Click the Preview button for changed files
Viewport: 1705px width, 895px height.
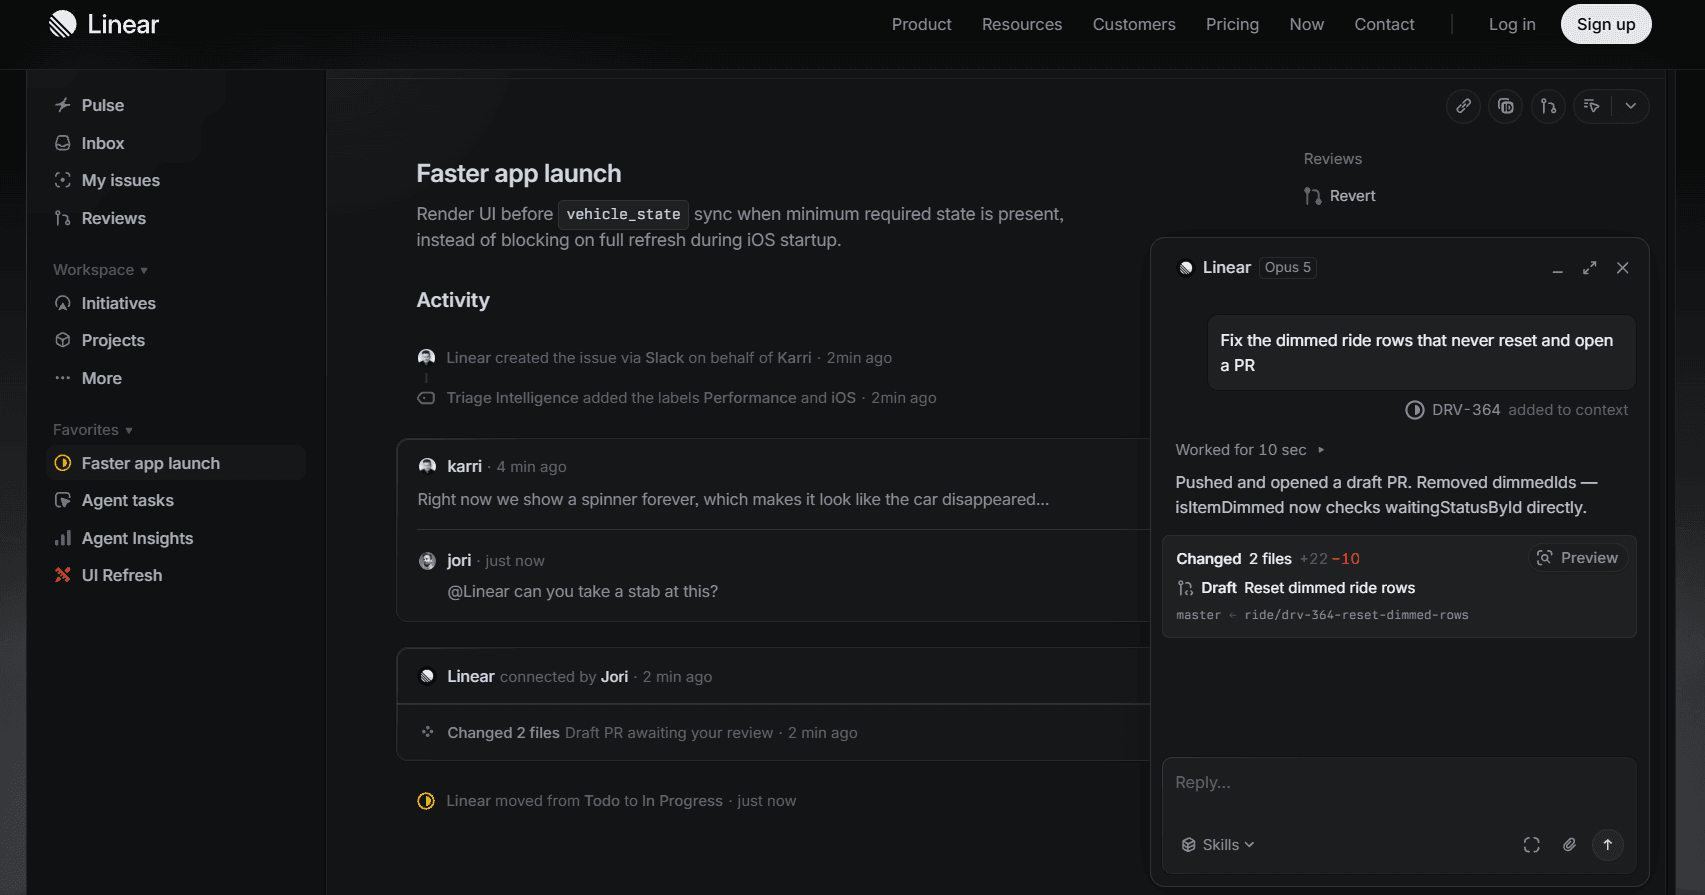click(x=1577, y=558)
